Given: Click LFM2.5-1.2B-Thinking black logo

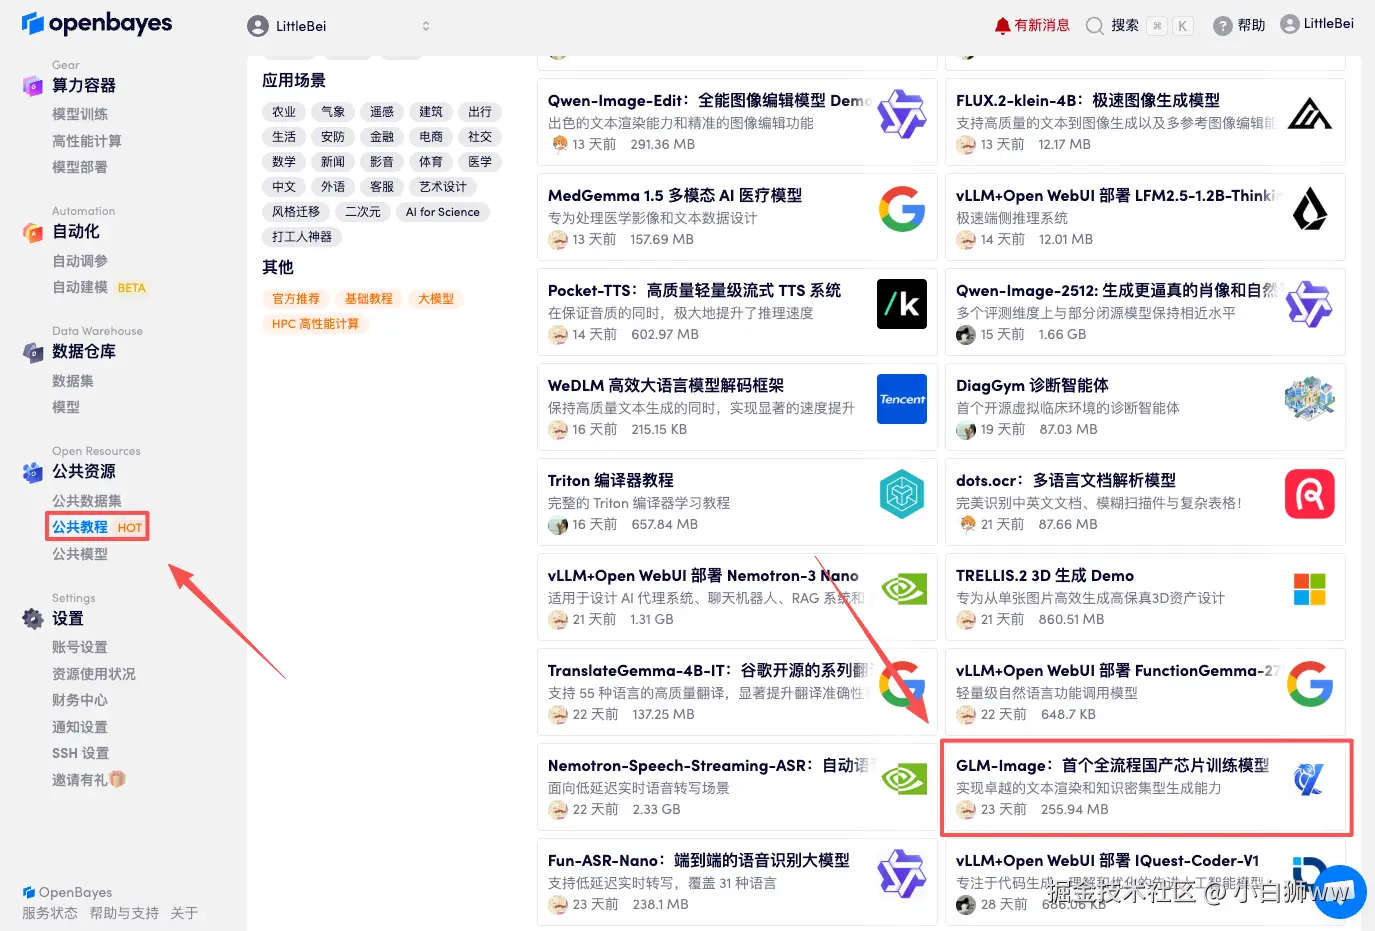Looking at the screenshot, I should pyautogui.click(x=1310, y=209).
